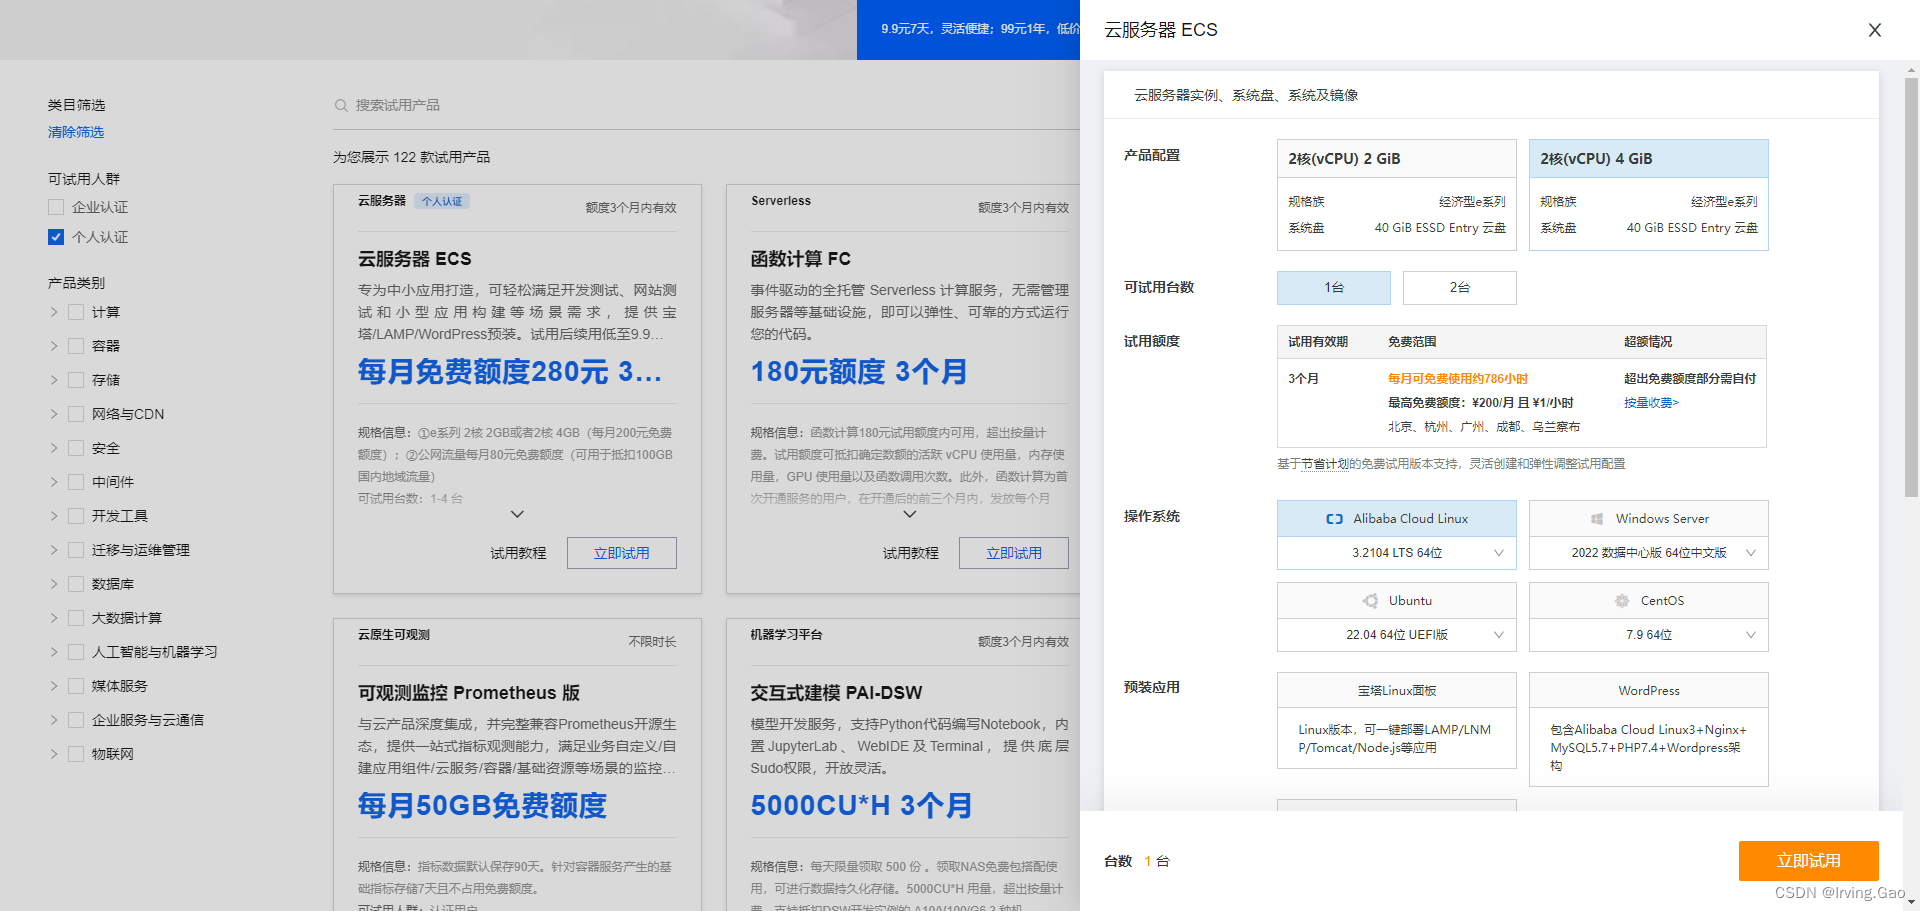Click the search magnifier icon

341,105
